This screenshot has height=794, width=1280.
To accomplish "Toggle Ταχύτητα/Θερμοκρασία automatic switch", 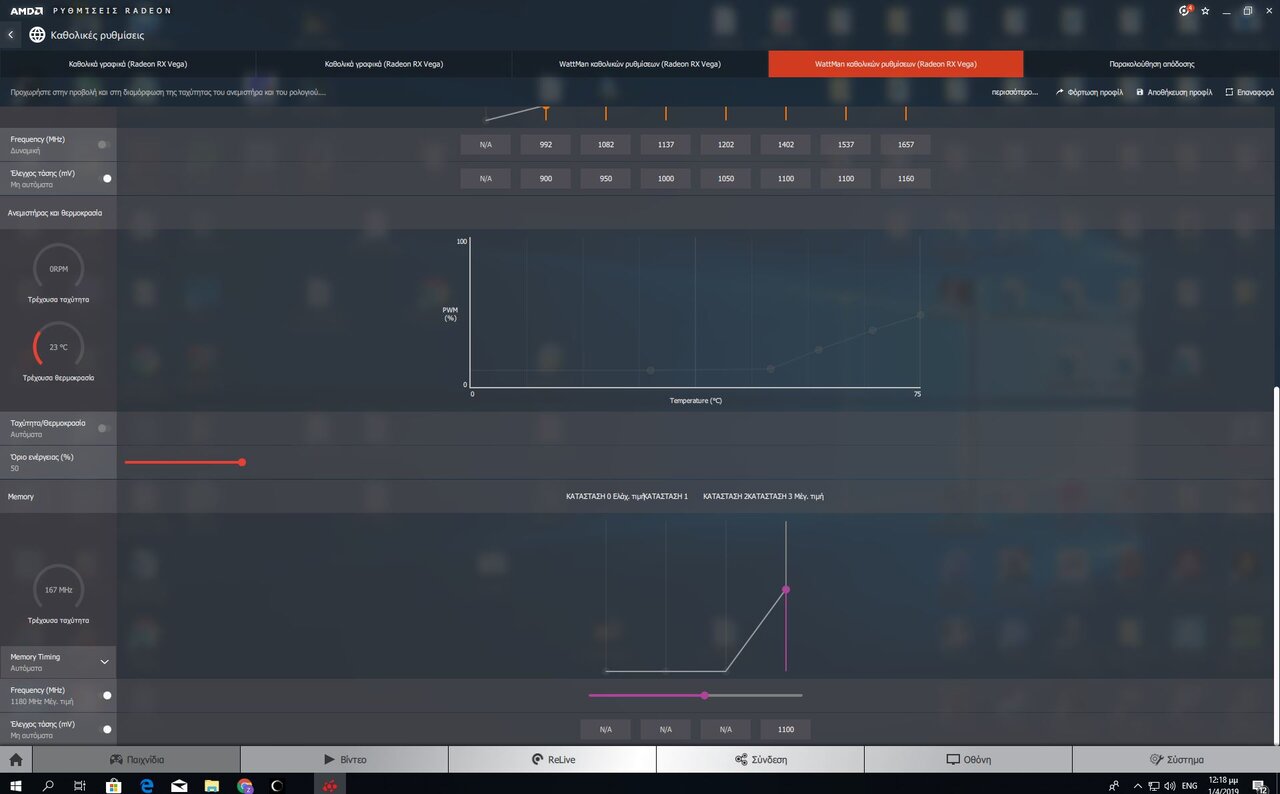I will pos(104,428).
